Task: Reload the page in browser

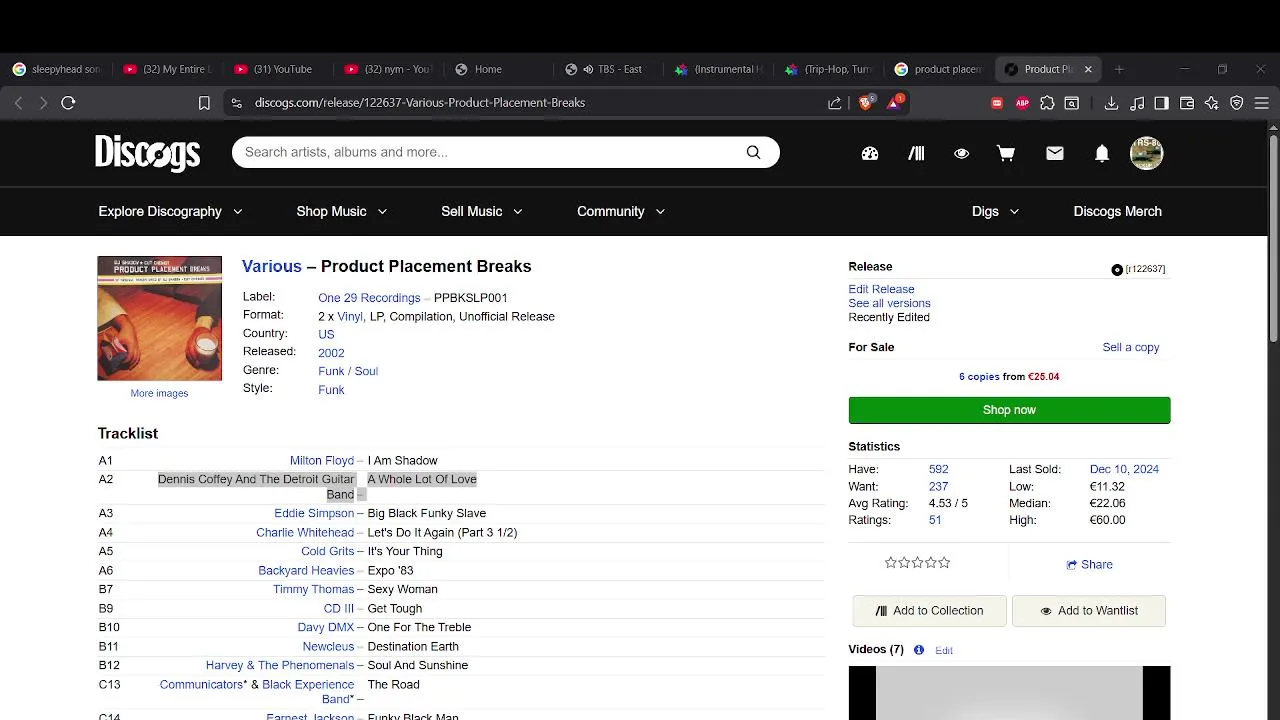Action: 68,102
